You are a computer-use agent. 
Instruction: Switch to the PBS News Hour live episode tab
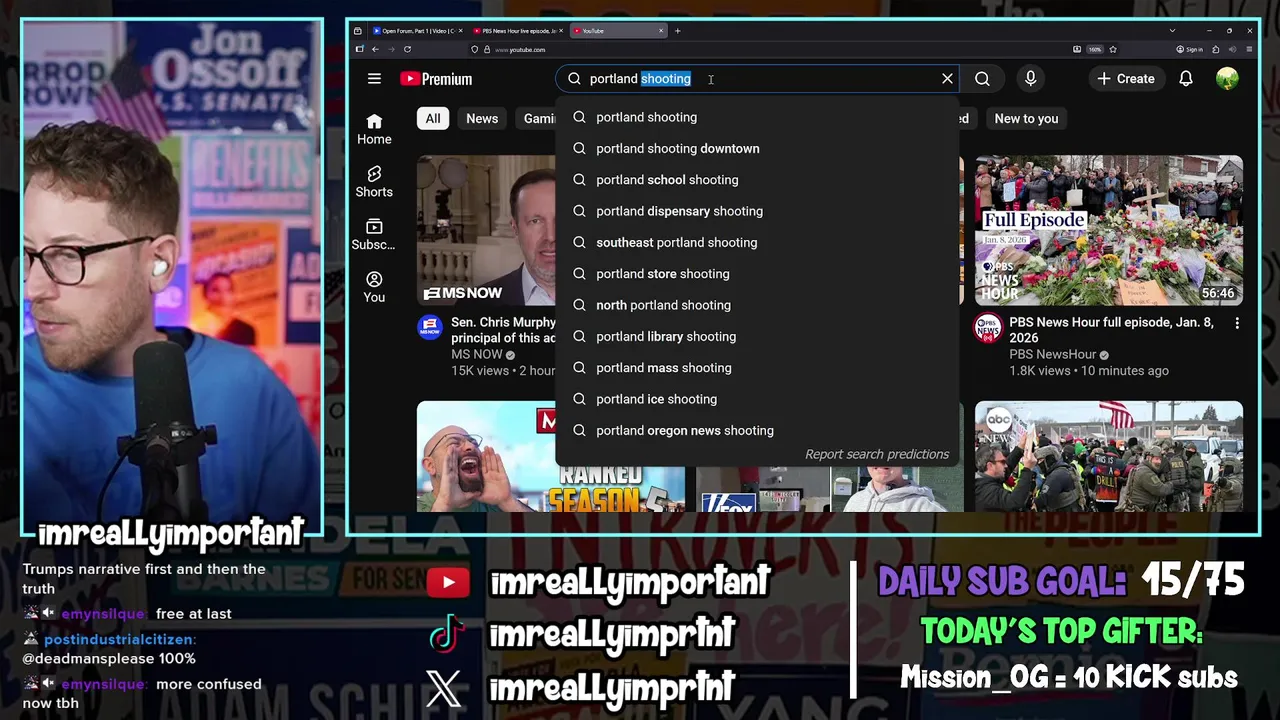[x=517, y=31]
